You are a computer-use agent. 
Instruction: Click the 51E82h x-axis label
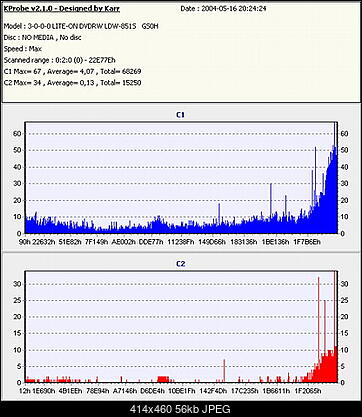70,242
